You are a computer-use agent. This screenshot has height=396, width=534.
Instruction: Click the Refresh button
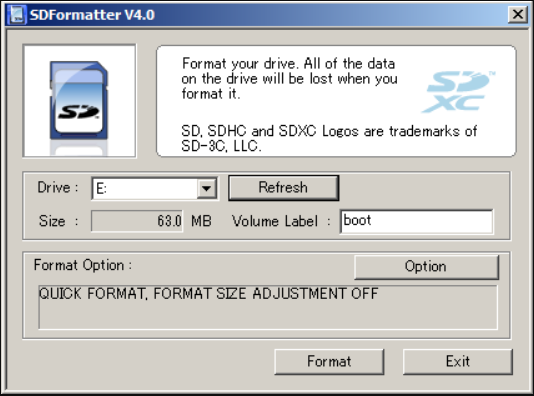tap(283, 188)
